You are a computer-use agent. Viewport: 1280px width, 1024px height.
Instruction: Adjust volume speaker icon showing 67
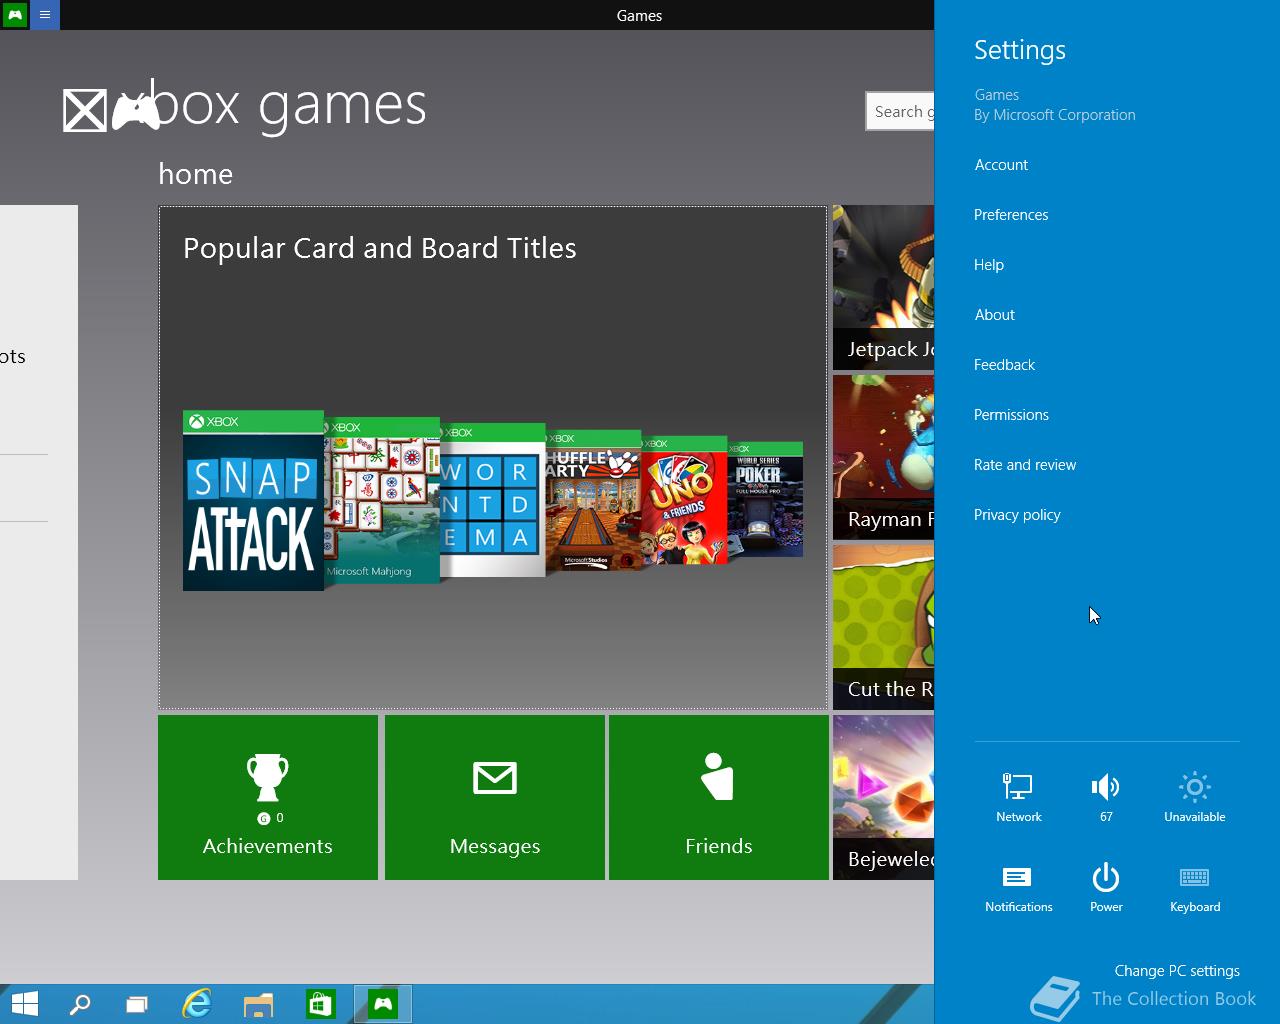1106,797
